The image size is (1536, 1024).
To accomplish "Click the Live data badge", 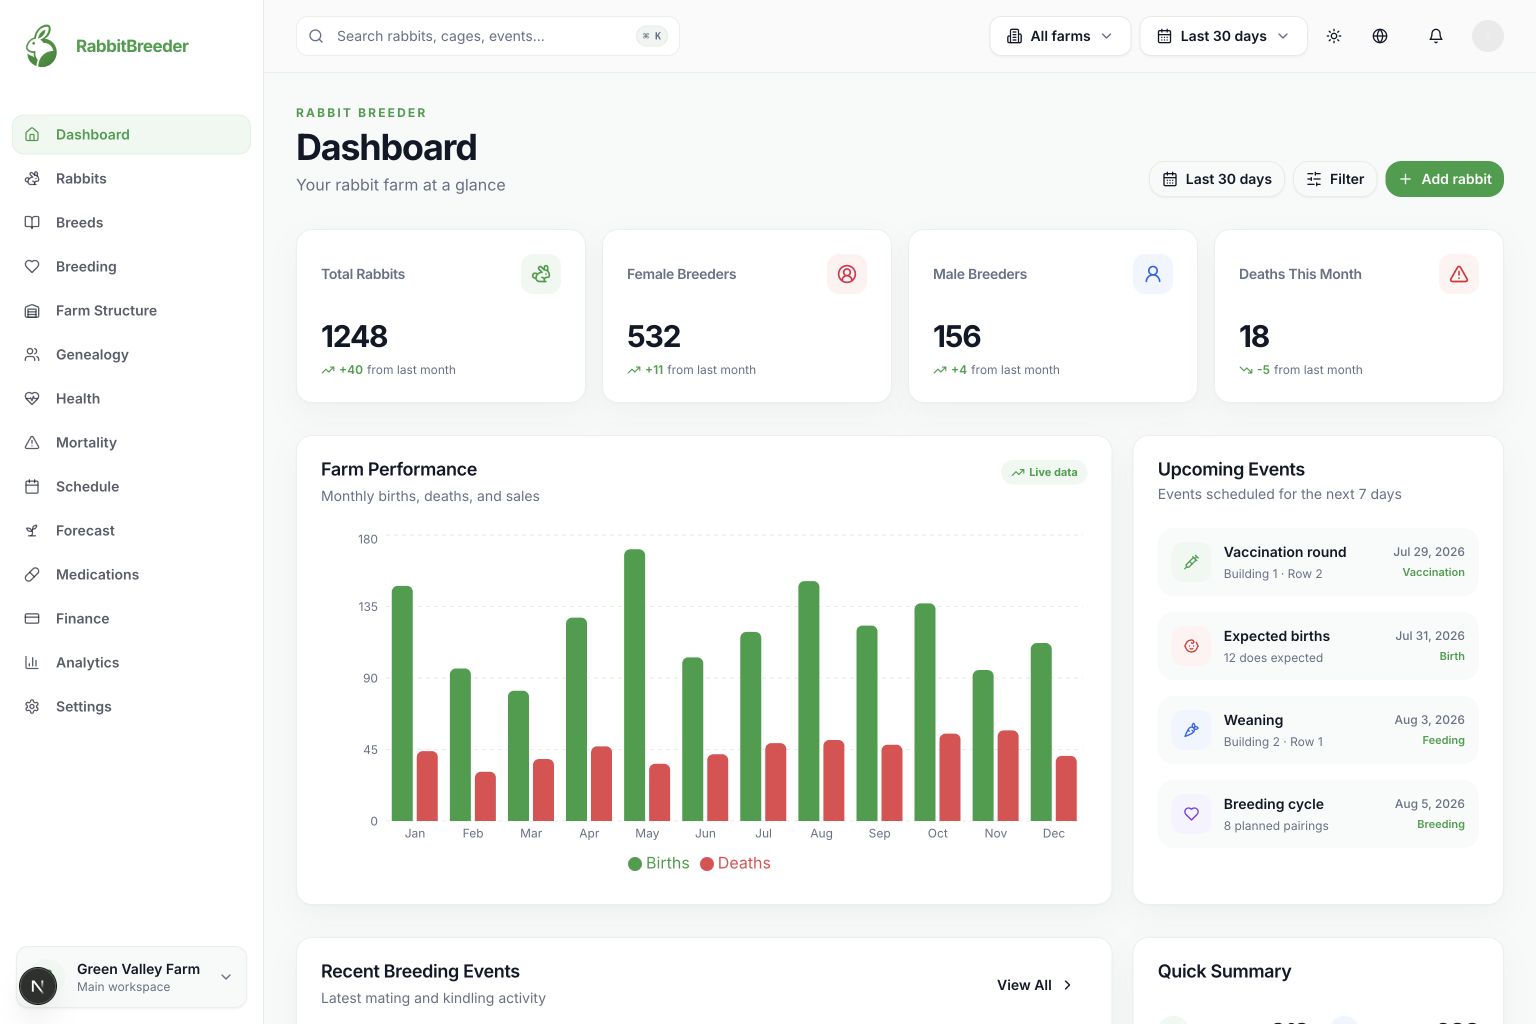I will click(1044, 472).
